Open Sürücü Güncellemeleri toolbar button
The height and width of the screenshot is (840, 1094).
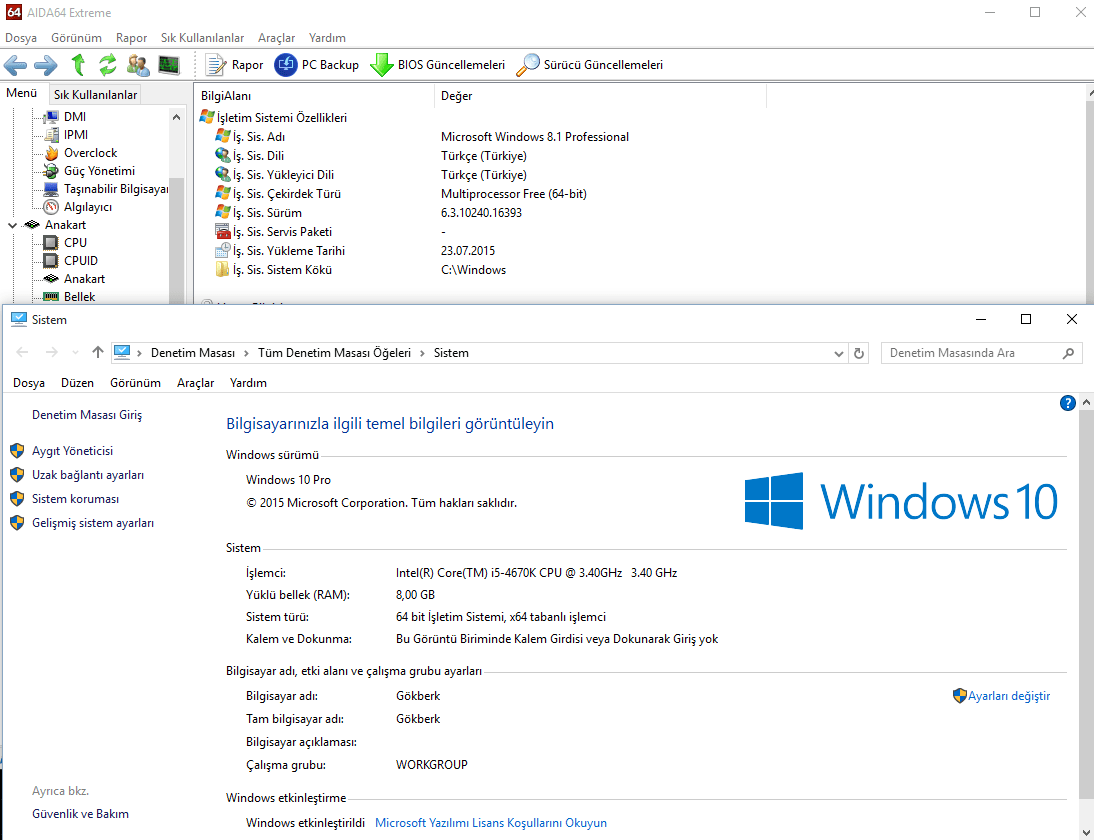(590, 65)
